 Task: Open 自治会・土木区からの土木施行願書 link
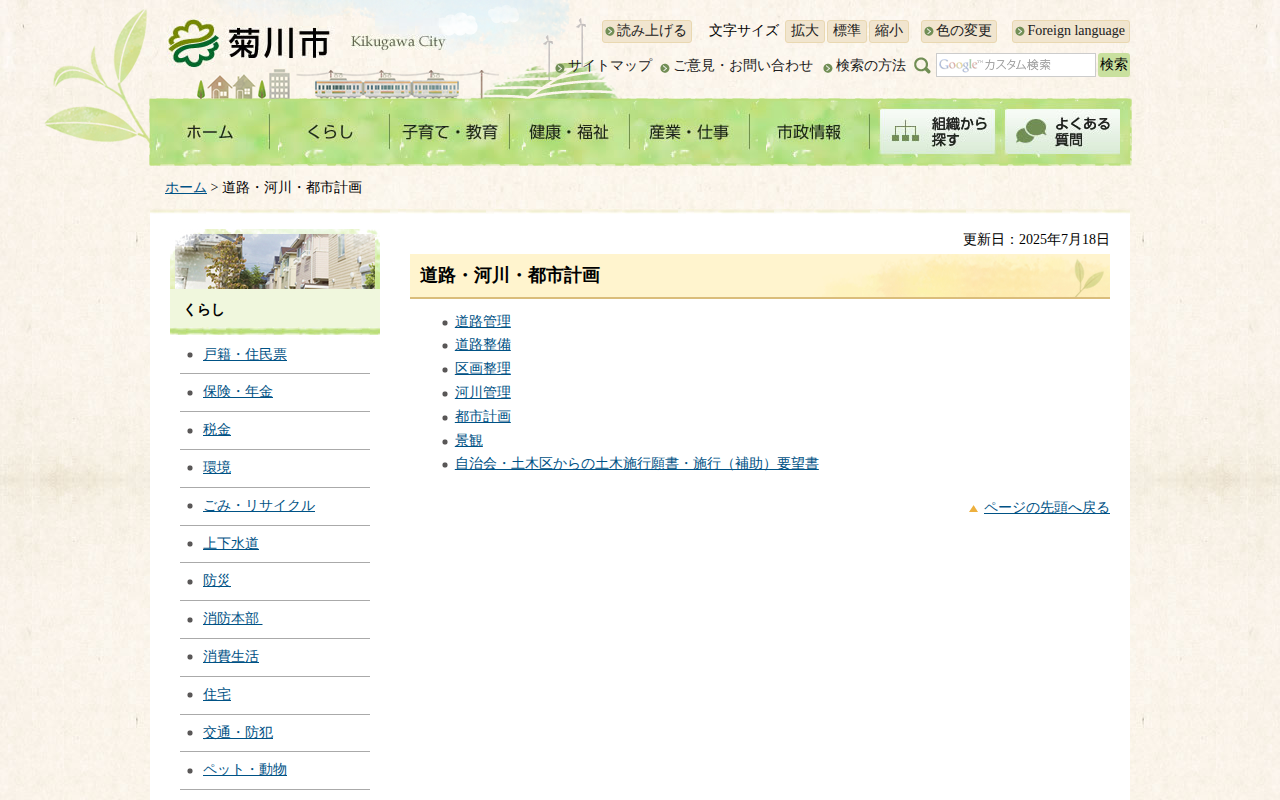[637, 464]
